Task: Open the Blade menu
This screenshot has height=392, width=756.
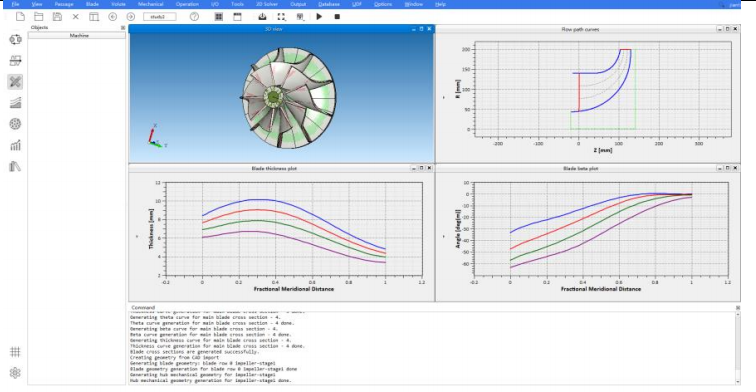Action: click(92, 4)
